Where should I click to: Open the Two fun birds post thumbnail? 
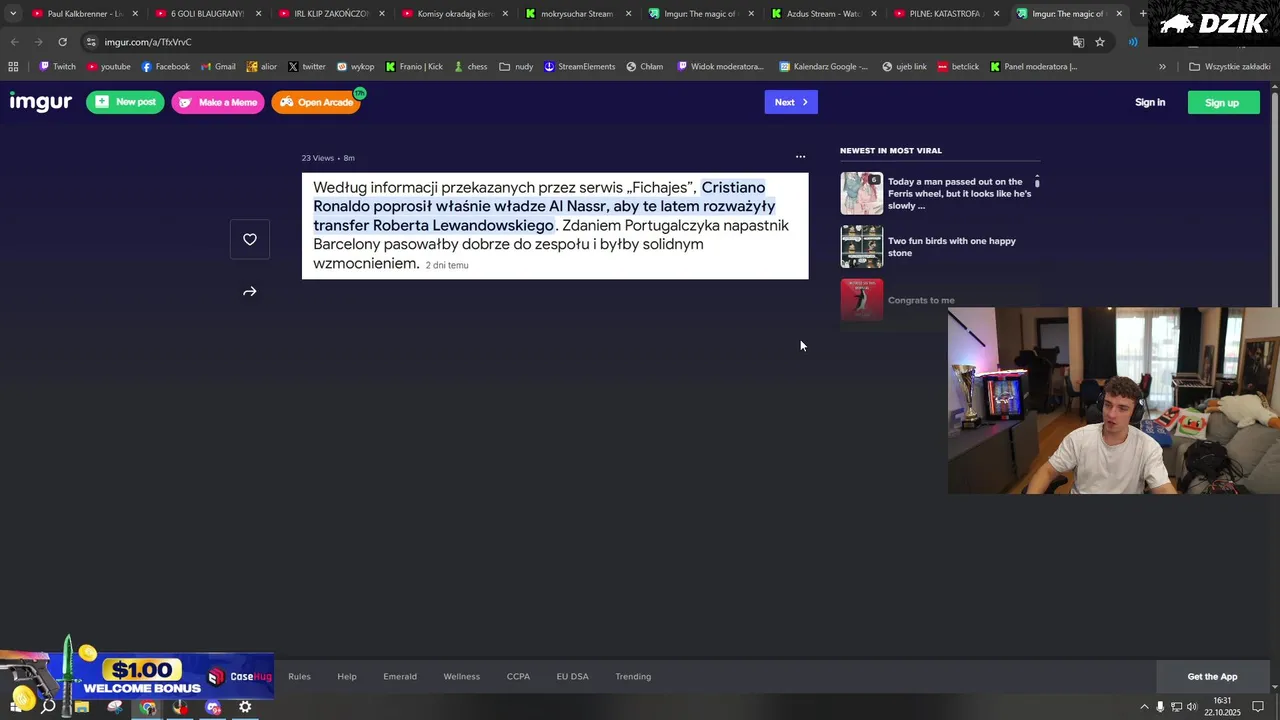point(862,246)
